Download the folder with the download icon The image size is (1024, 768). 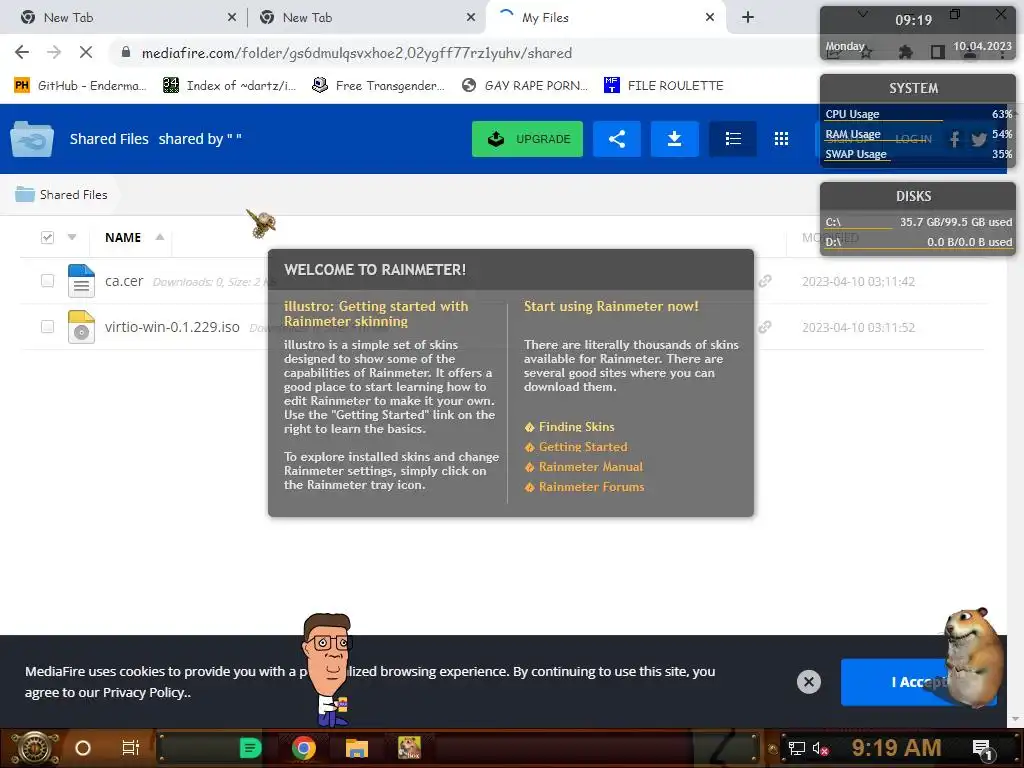[x=675, y=138]
